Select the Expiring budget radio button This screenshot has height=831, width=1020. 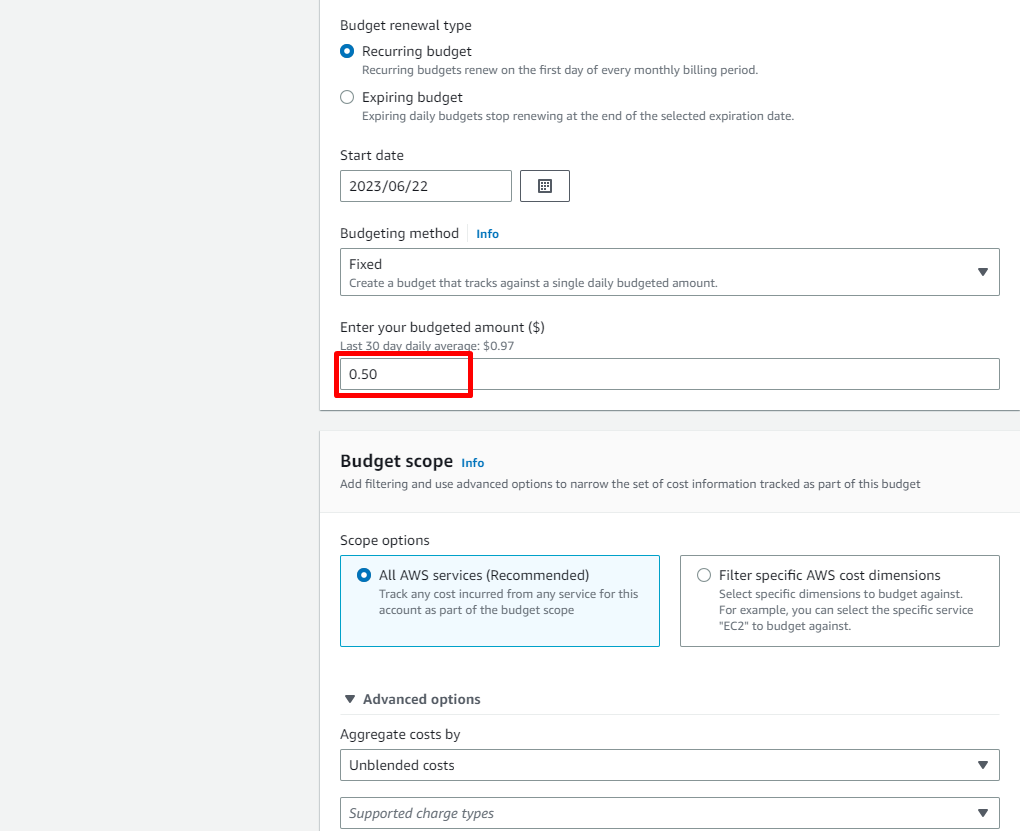pos(347,97)
